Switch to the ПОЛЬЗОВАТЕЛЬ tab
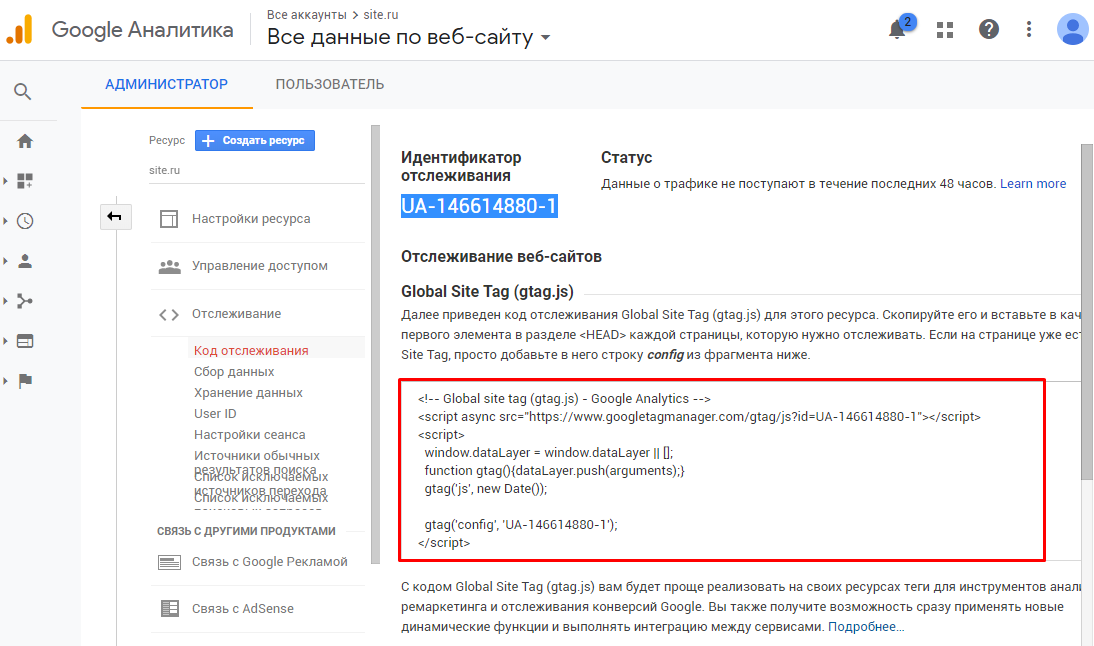 click(x=329, y=84)
